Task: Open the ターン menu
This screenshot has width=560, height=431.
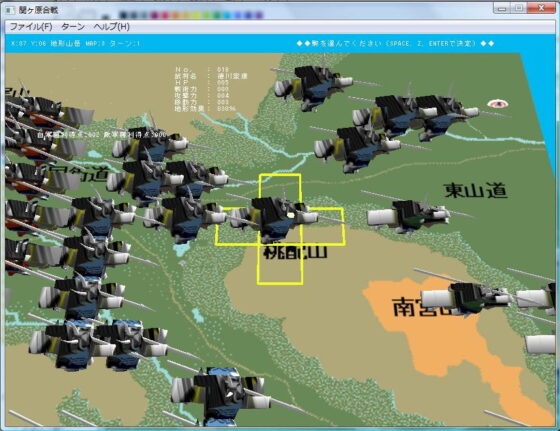Action: (72, 27)
